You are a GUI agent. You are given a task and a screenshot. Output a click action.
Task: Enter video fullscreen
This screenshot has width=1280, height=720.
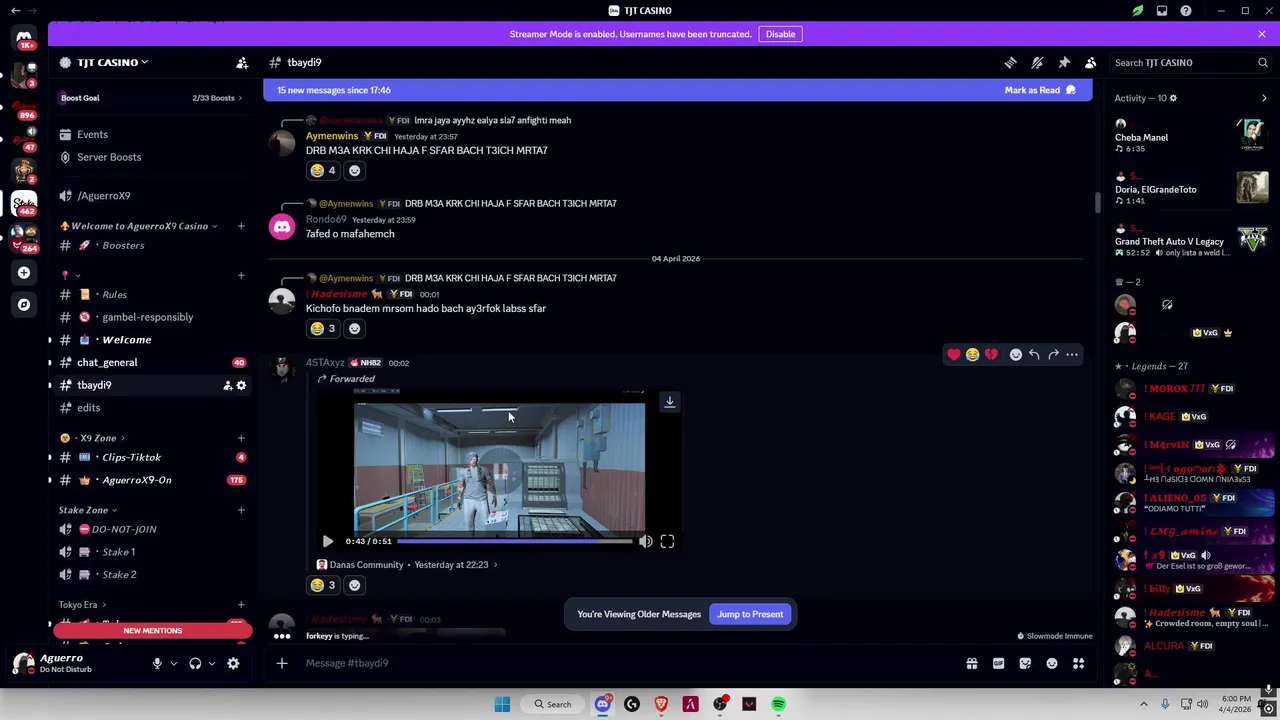(x=667, y=541)
